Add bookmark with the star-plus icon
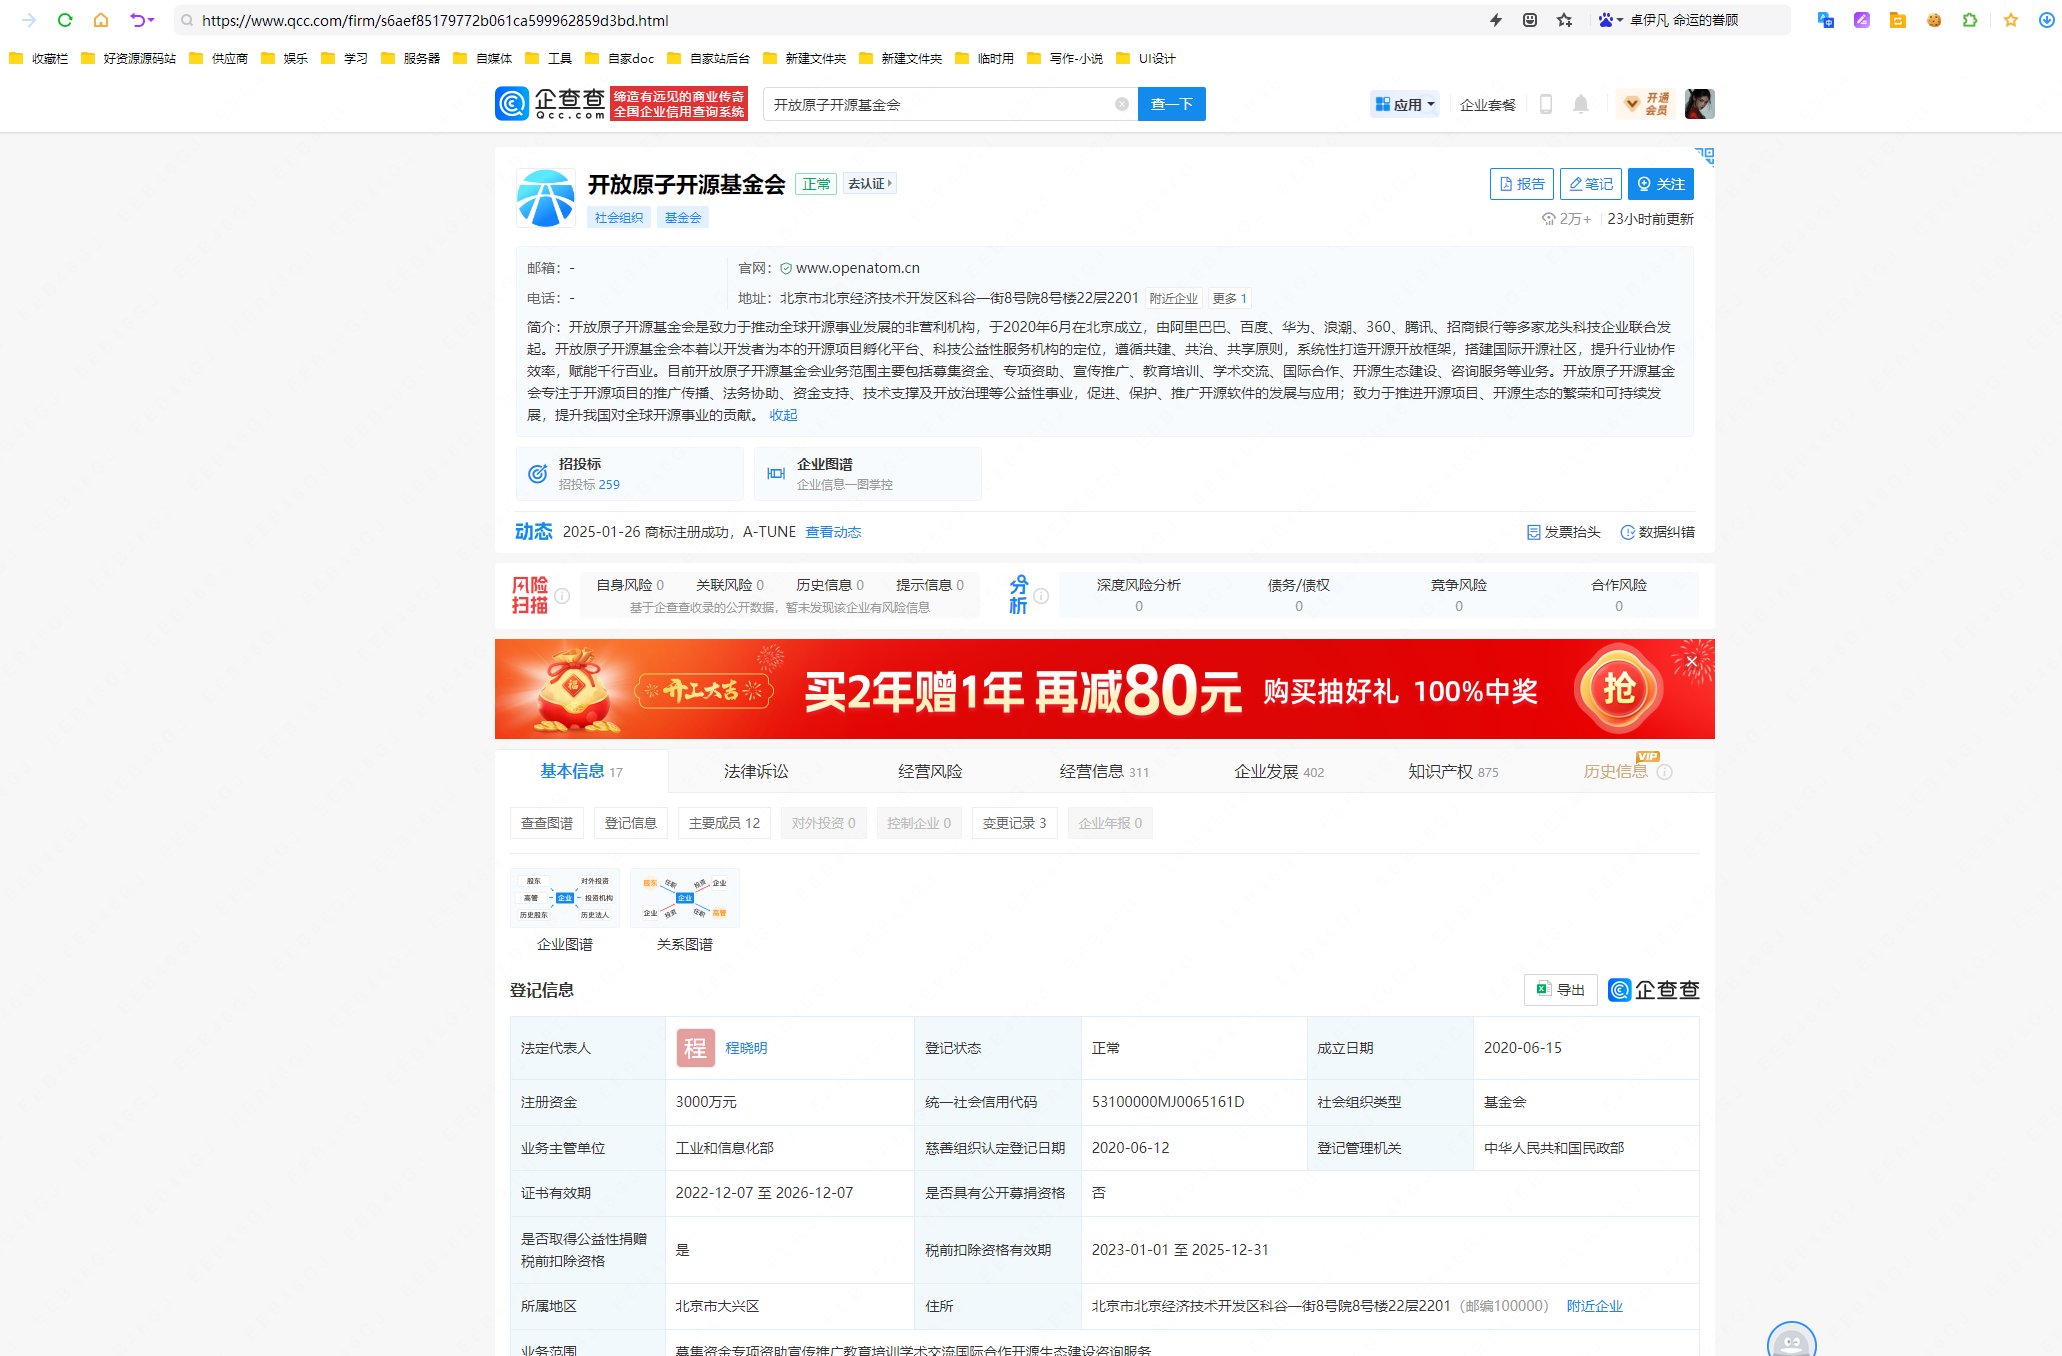This screenshot has width=2062, height=1356. 1565,20
